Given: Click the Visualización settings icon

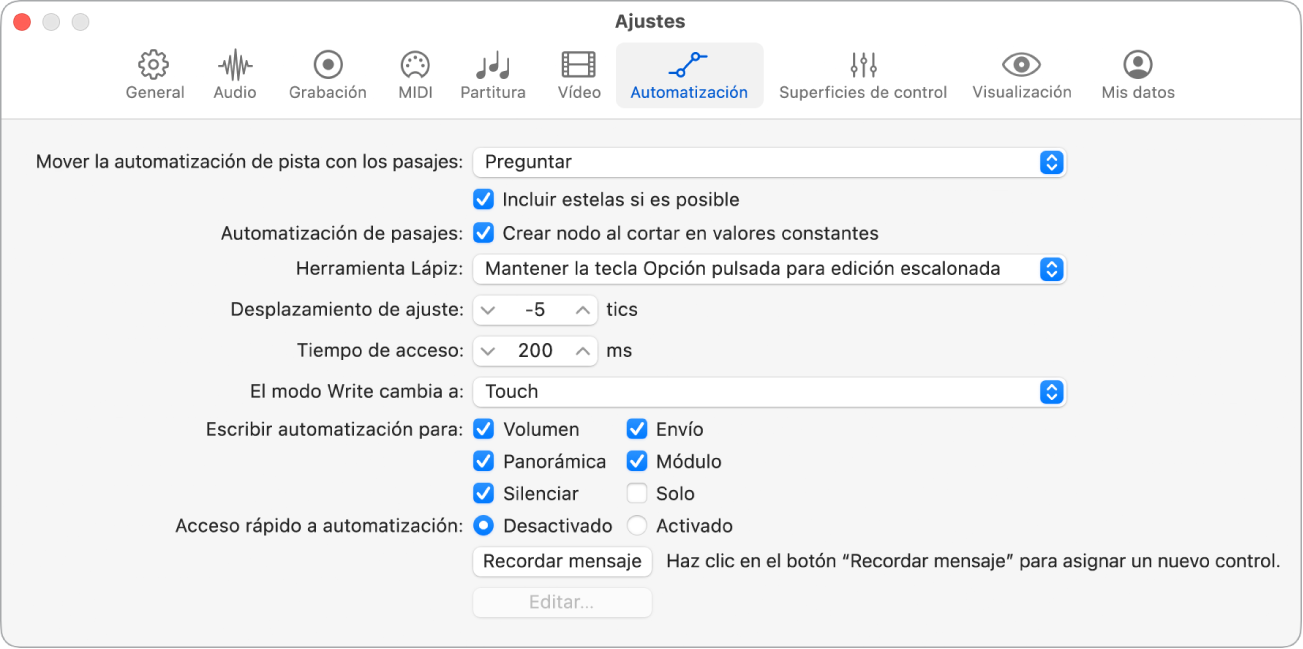Looking at the screenshot, I should tap(1021, 73).
